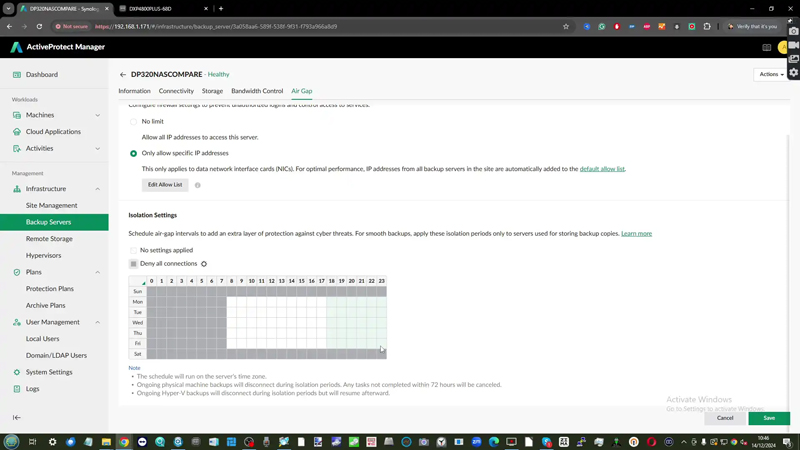Click info icon next to Edit Allow List
The image size is (800, 450).
pos(197,185)
